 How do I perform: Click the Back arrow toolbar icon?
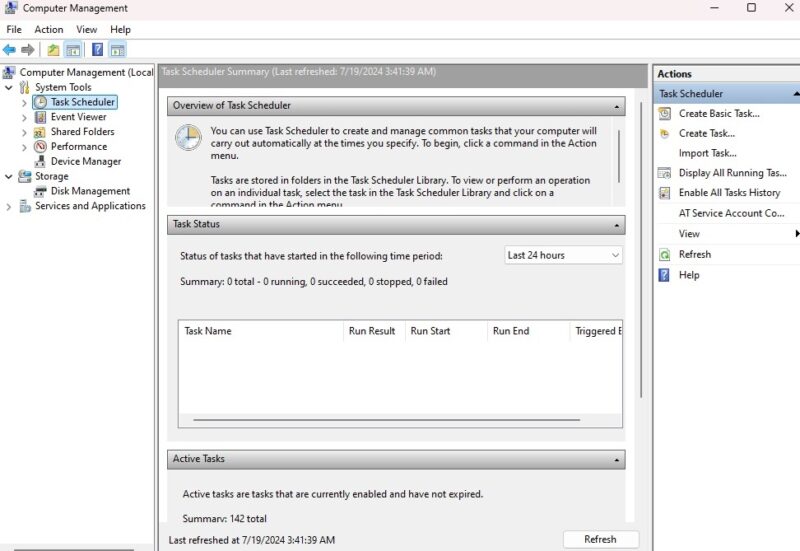(9, 49)
